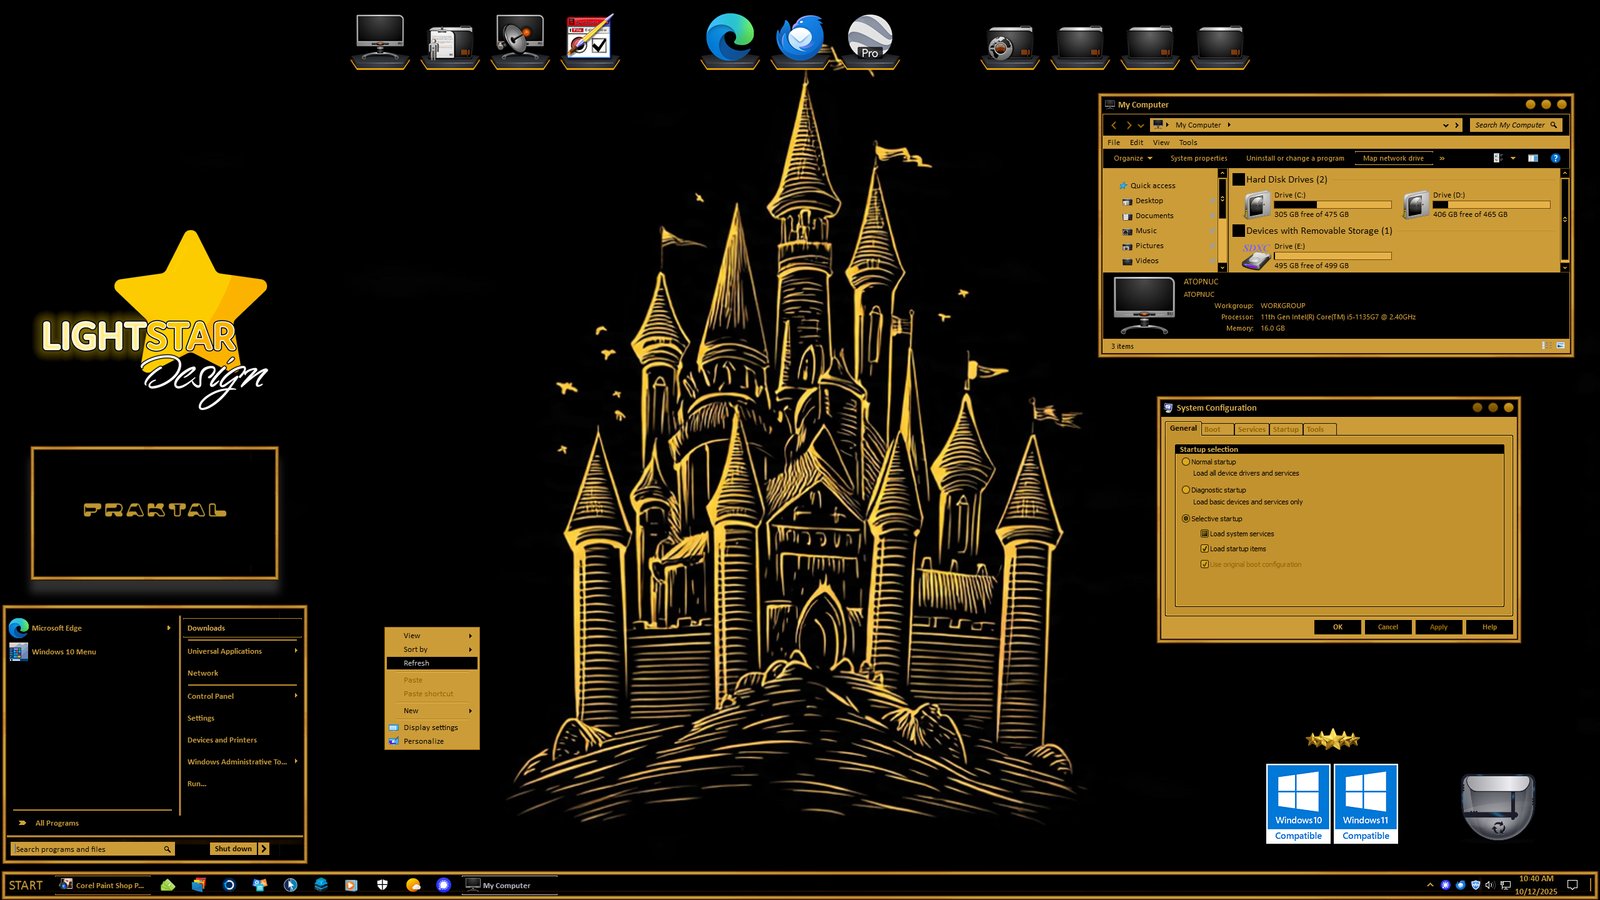
Task: Click the Recycle Bin desktop icon
Action: (x=1497, y=806)
